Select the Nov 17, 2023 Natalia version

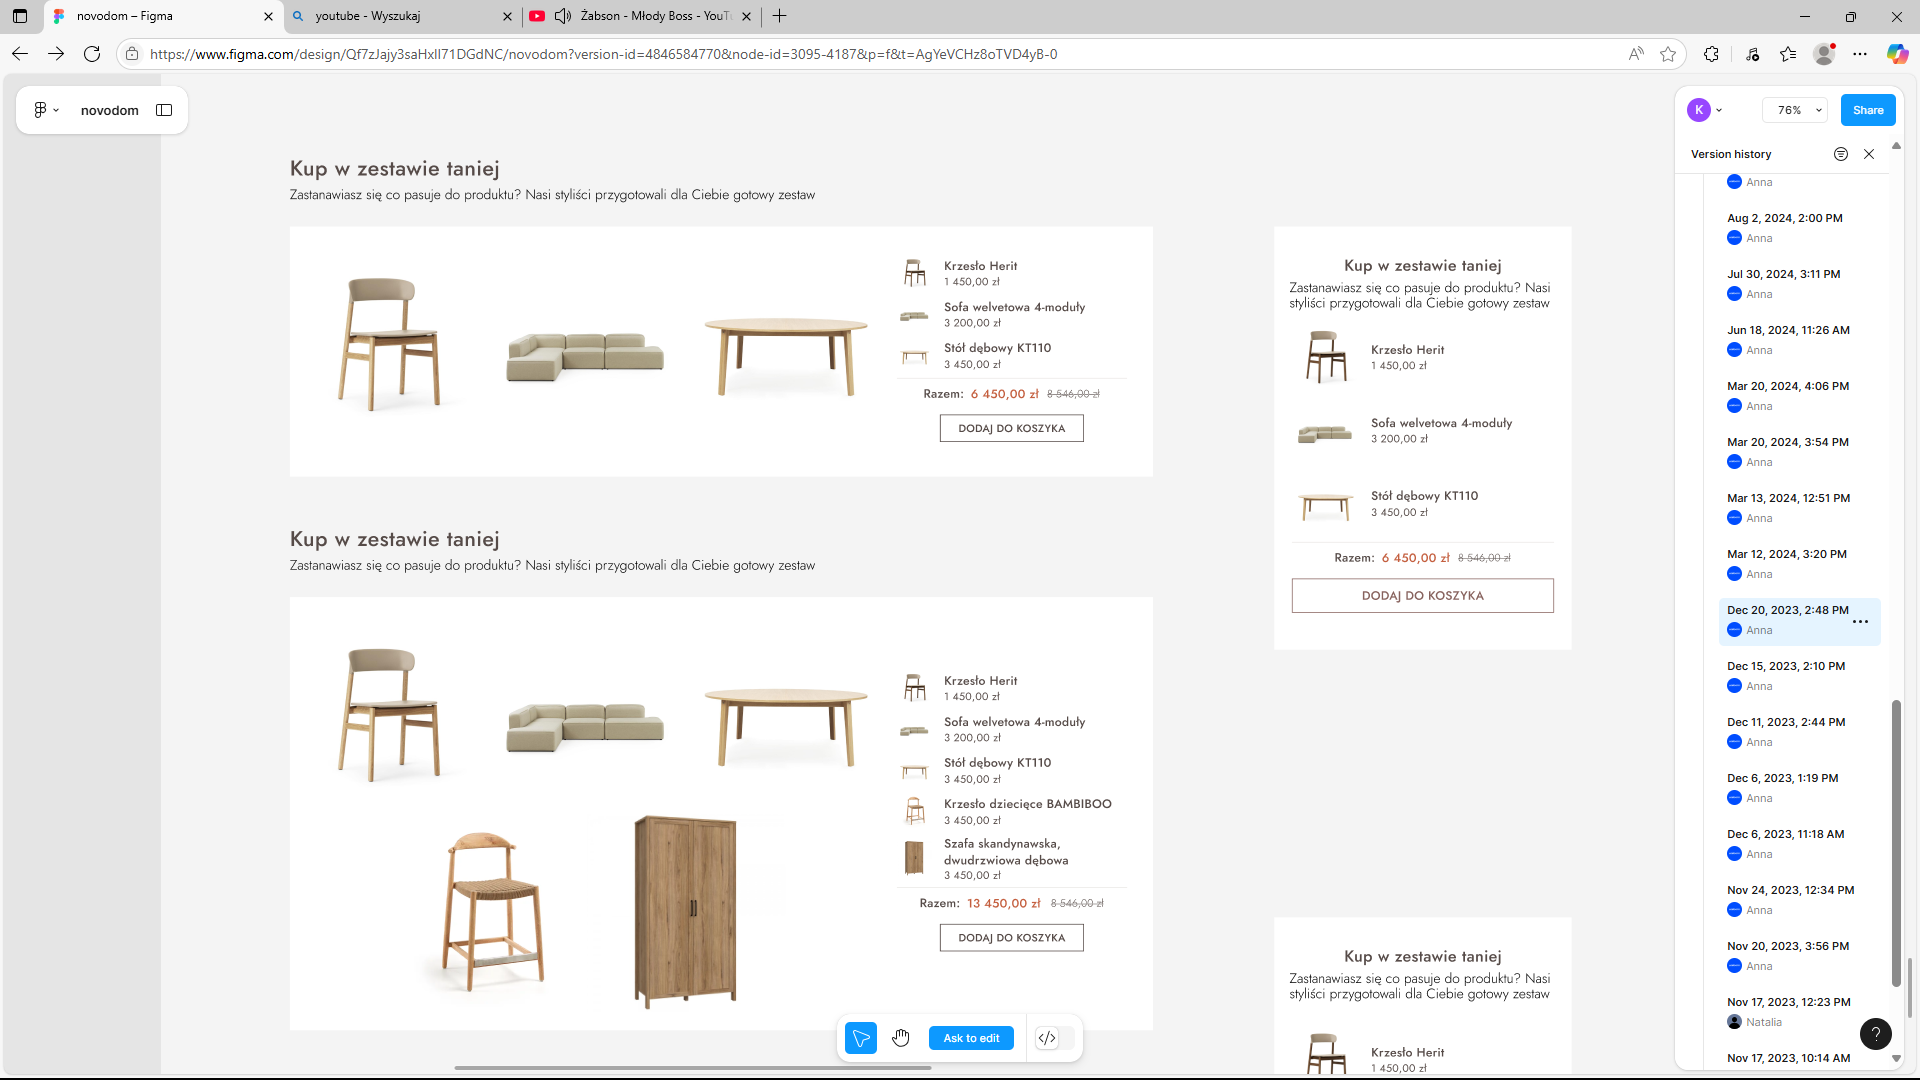1788,1002
